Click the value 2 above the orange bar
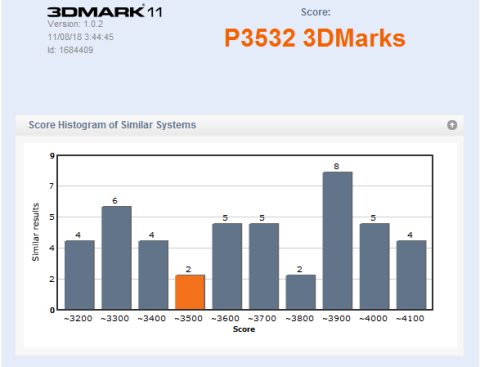 click(188, 269)
